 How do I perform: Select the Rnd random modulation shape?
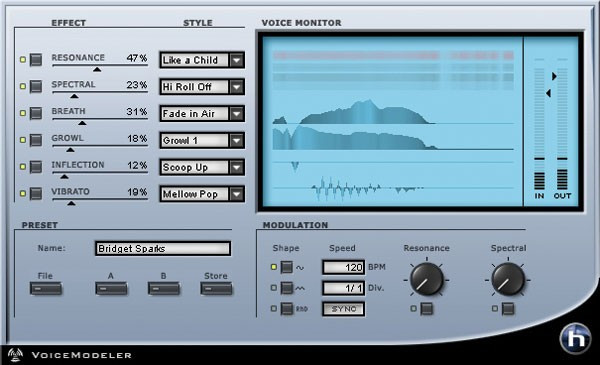point(287,308)
